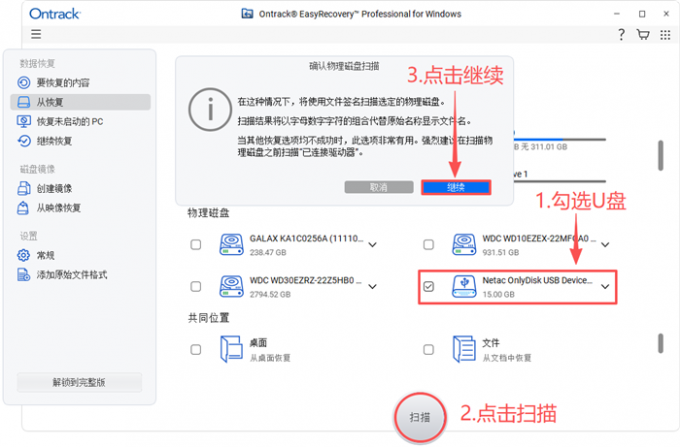Screen dimensions: 680x447
Task: Click the Ontrack logo
Action: (x=55, y=14)
